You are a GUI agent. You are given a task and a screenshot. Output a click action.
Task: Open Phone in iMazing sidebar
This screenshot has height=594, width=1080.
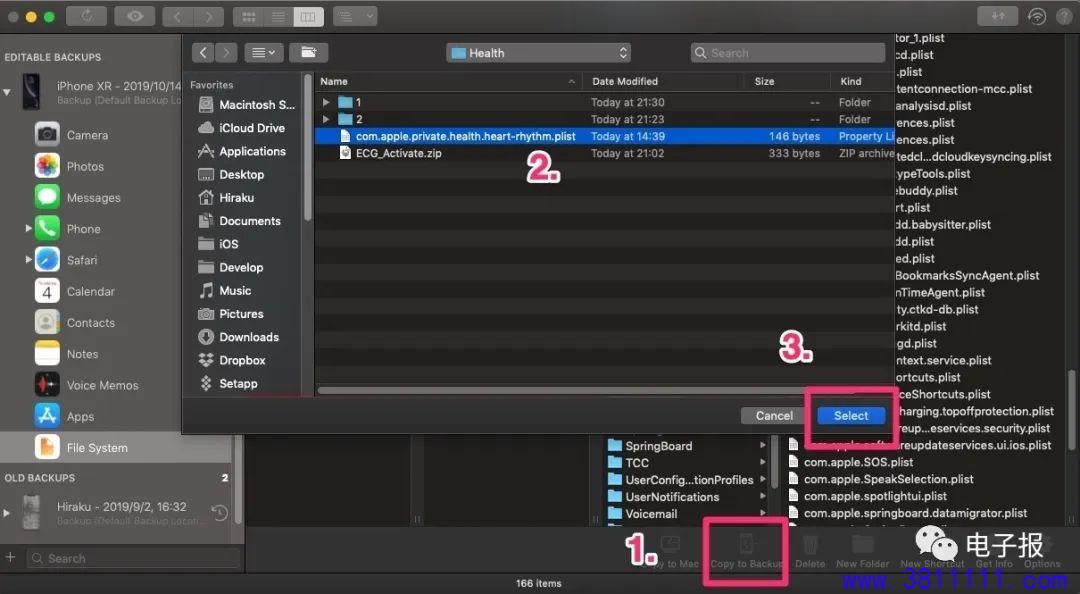click(x=68, y=229)
